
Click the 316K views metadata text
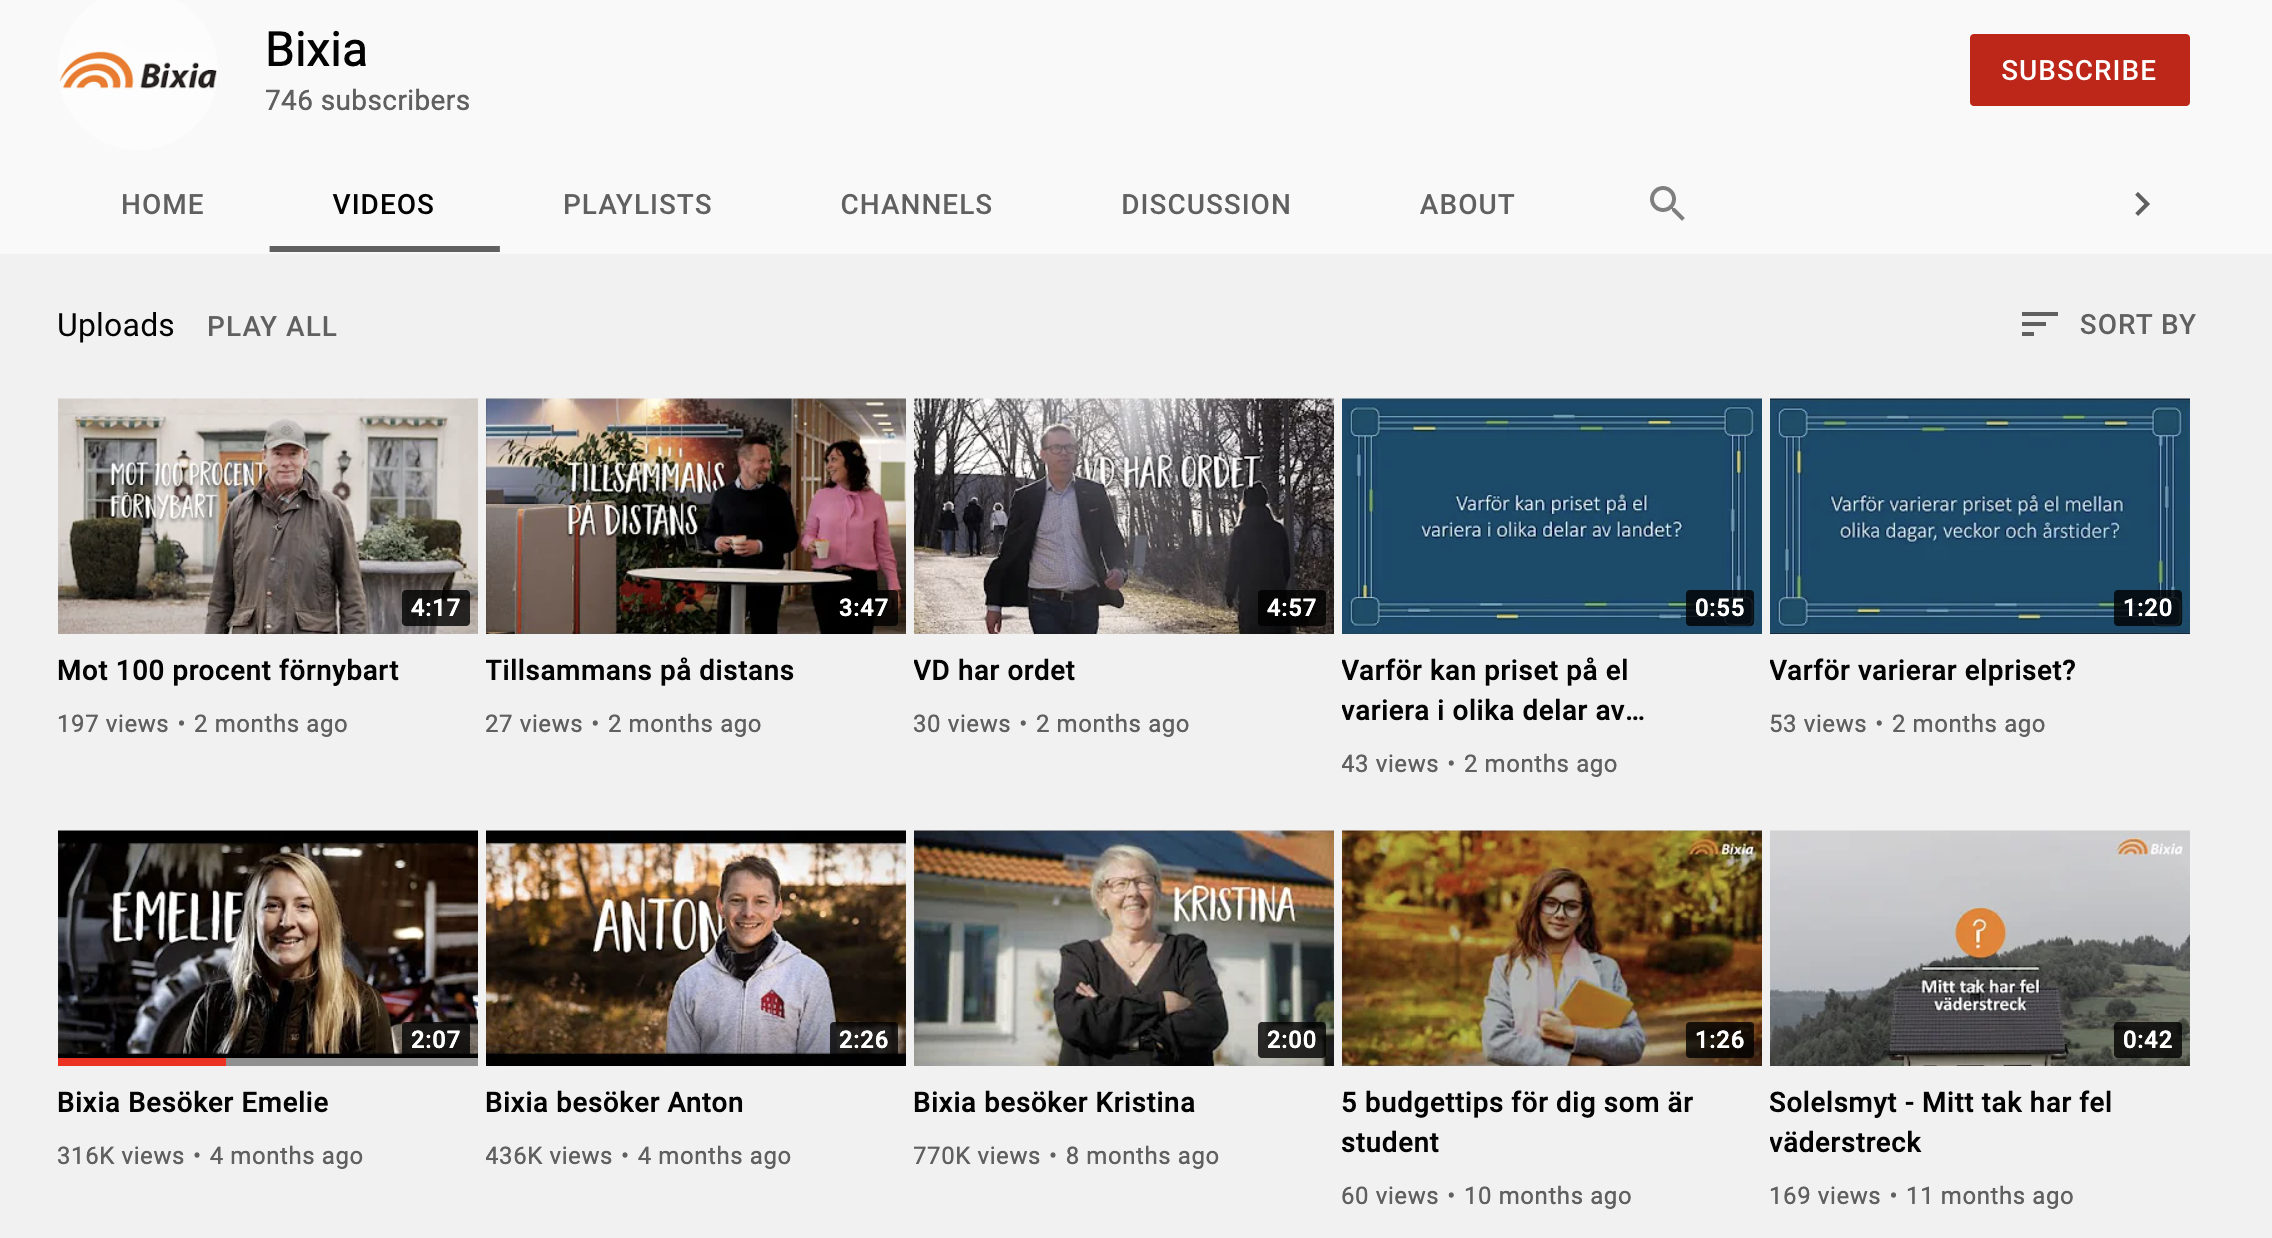[121, 1156]
